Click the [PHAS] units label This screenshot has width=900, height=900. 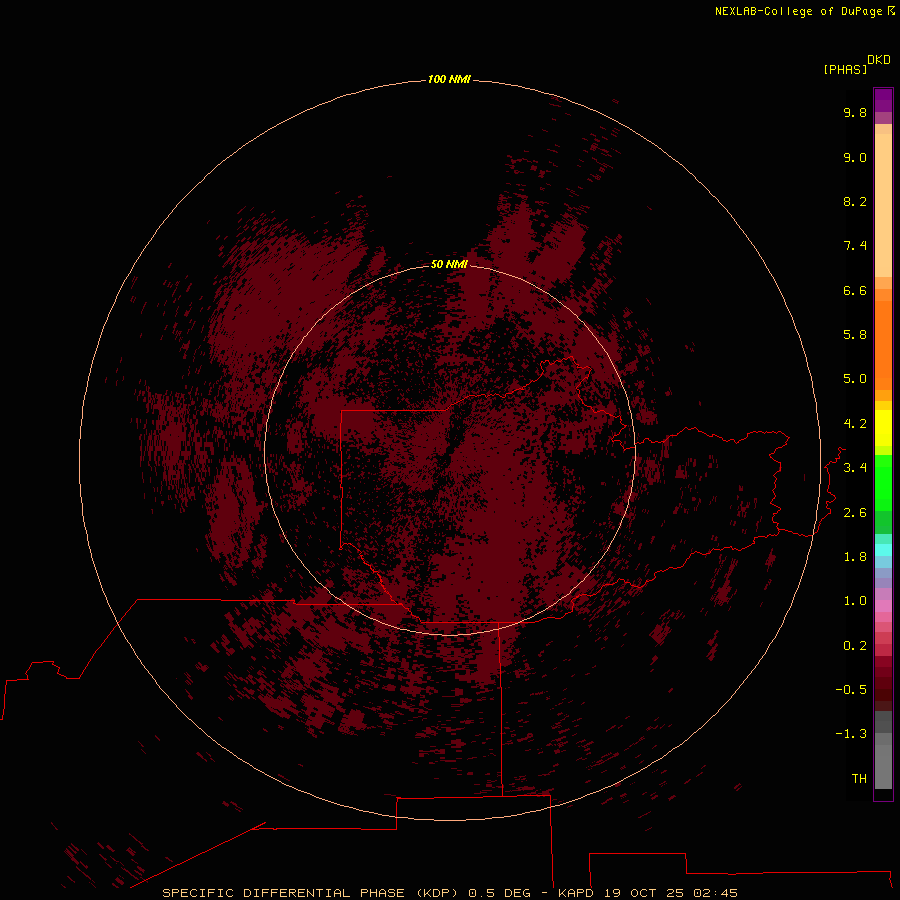click(845, 70)
